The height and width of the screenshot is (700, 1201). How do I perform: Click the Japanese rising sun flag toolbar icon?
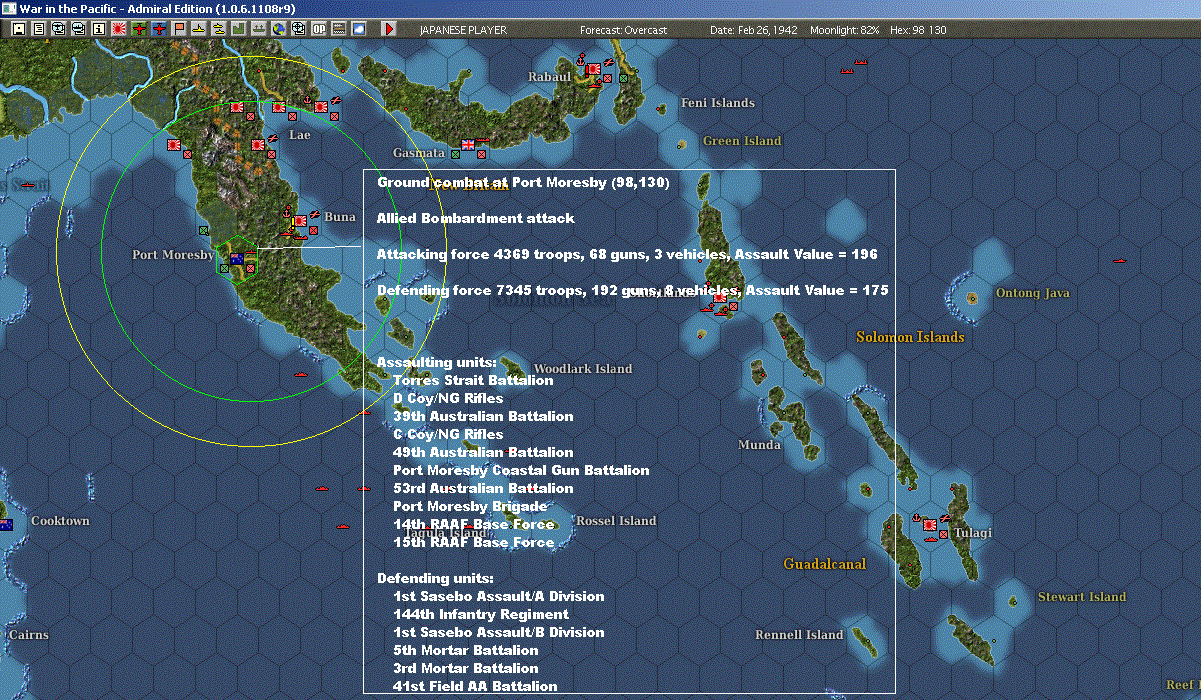pos(119,29)
